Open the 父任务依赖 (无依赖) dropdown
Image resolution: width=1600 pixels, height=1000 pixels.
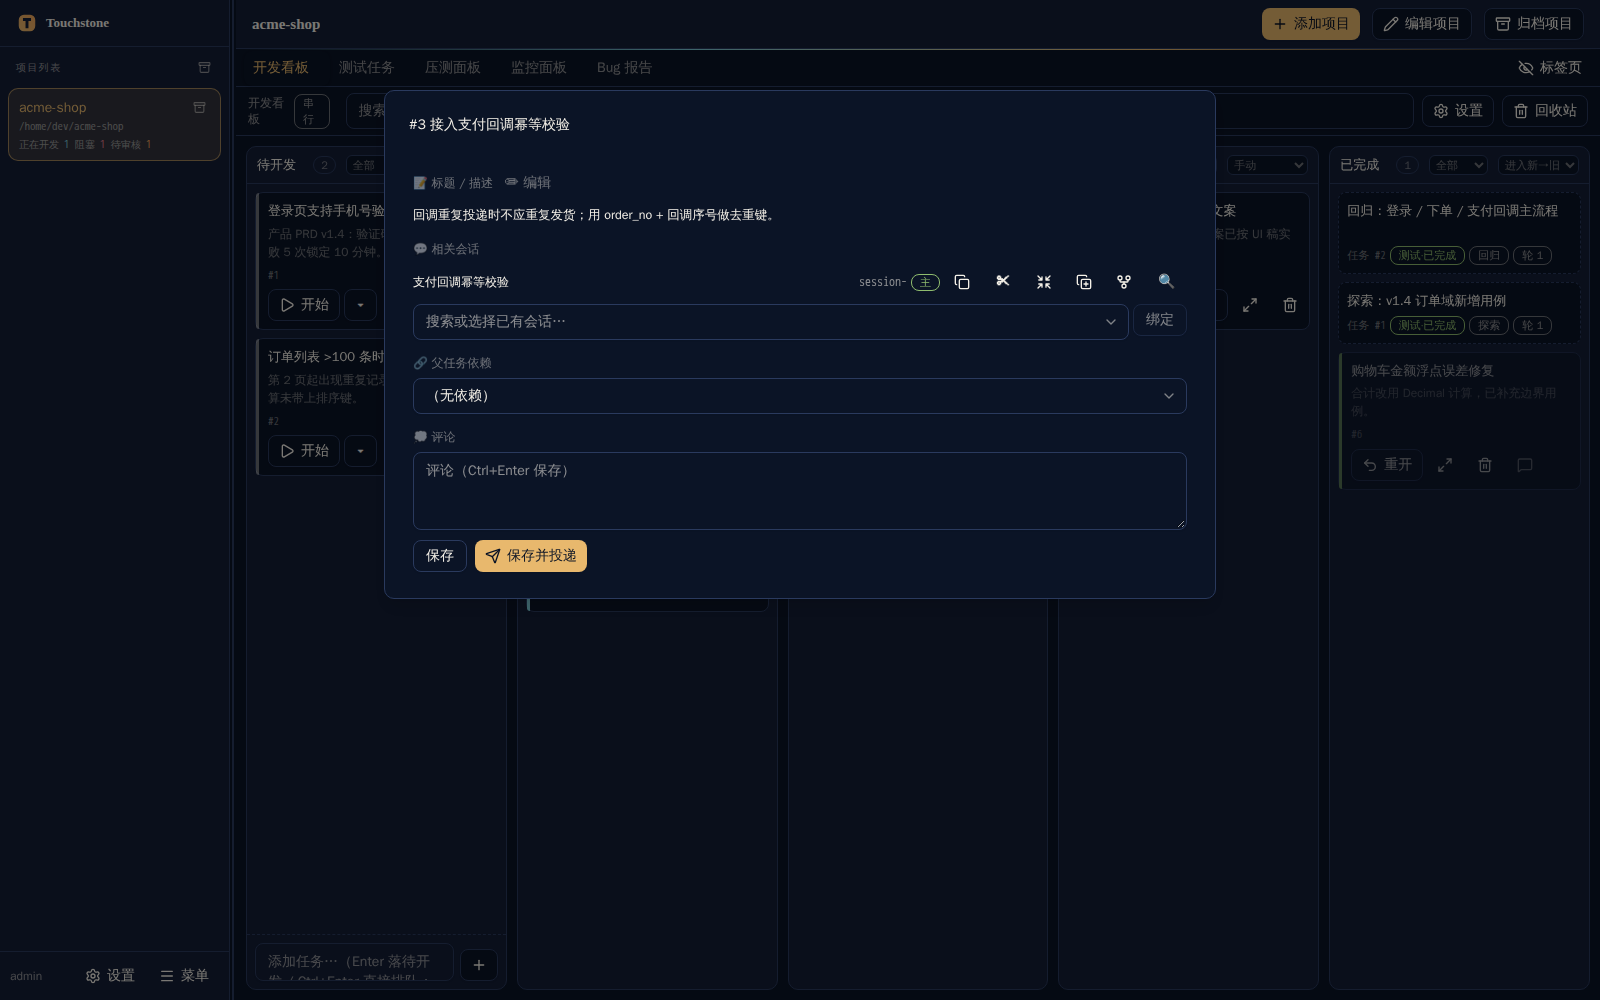click(x=800, y=396)
